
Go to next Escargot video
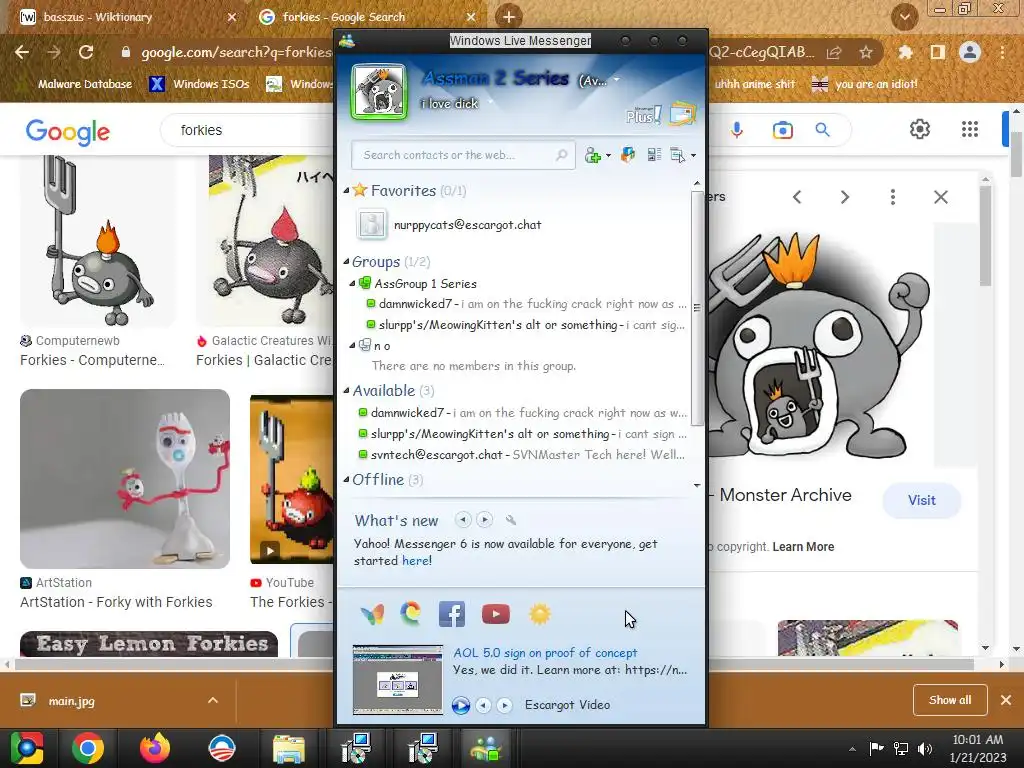504,705
